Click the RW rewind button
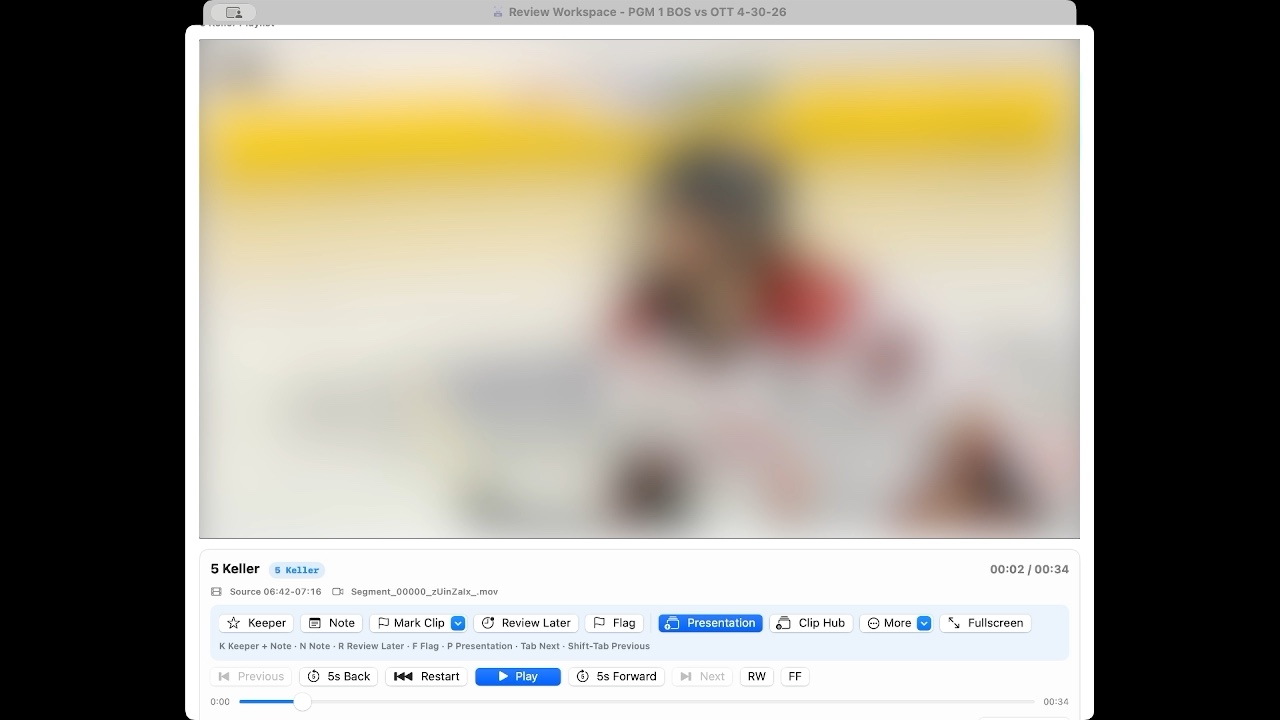 click(x=757, y=677)
